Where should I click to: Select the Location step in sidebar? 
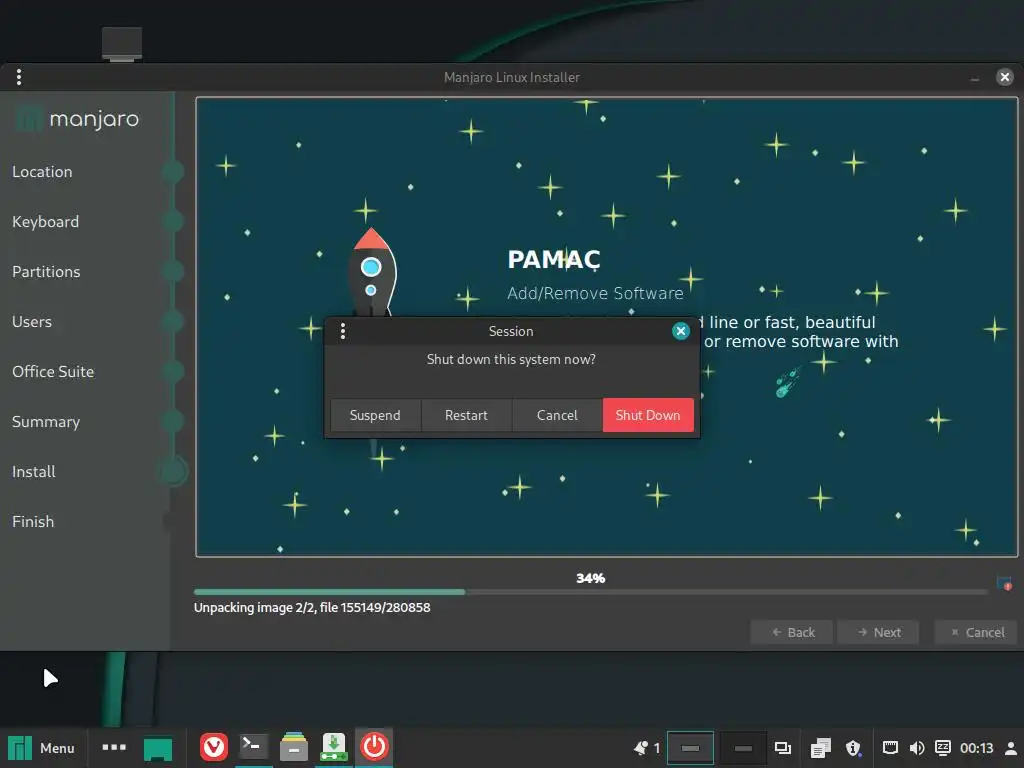[42, 172]
